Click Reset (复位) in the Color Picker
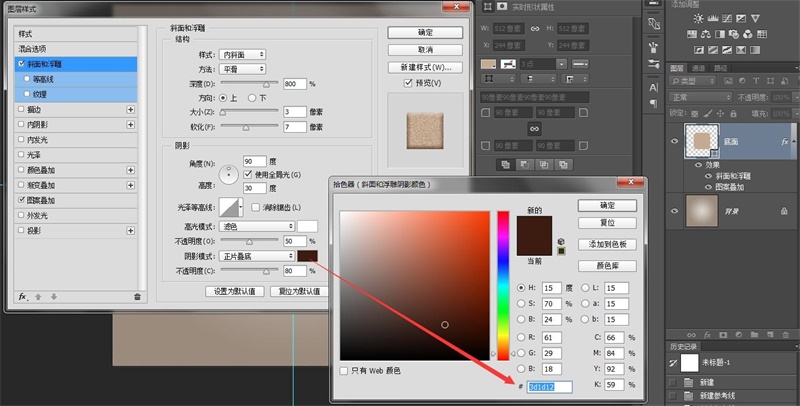Viewport: 800px width, 406px height. (607, 223)
